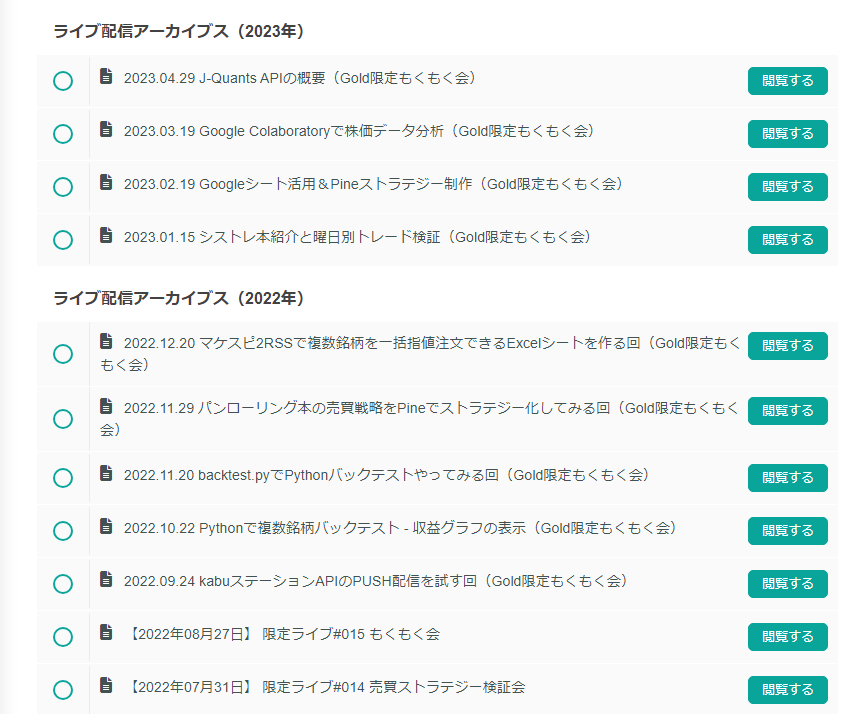Toggle completion circle for 2022.09.24 kabuステーション lesson

coord(63,583)
